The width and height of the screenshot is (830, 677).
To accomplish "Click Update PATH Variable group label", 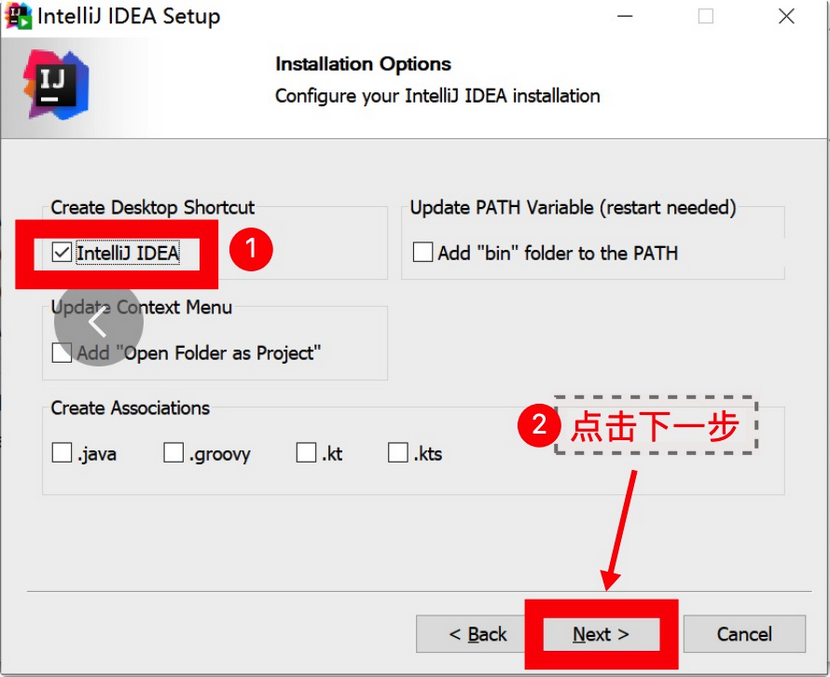I will pos(573,207).
